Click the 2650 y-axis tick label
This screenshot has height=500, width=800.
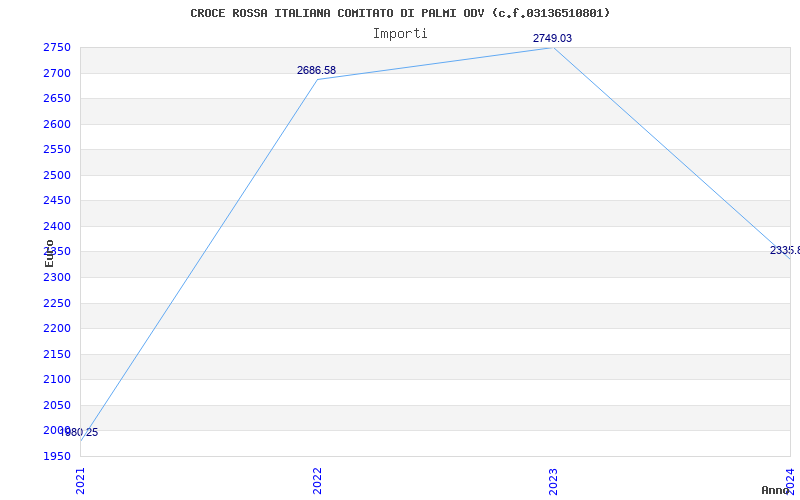click(x=57, y=98)
